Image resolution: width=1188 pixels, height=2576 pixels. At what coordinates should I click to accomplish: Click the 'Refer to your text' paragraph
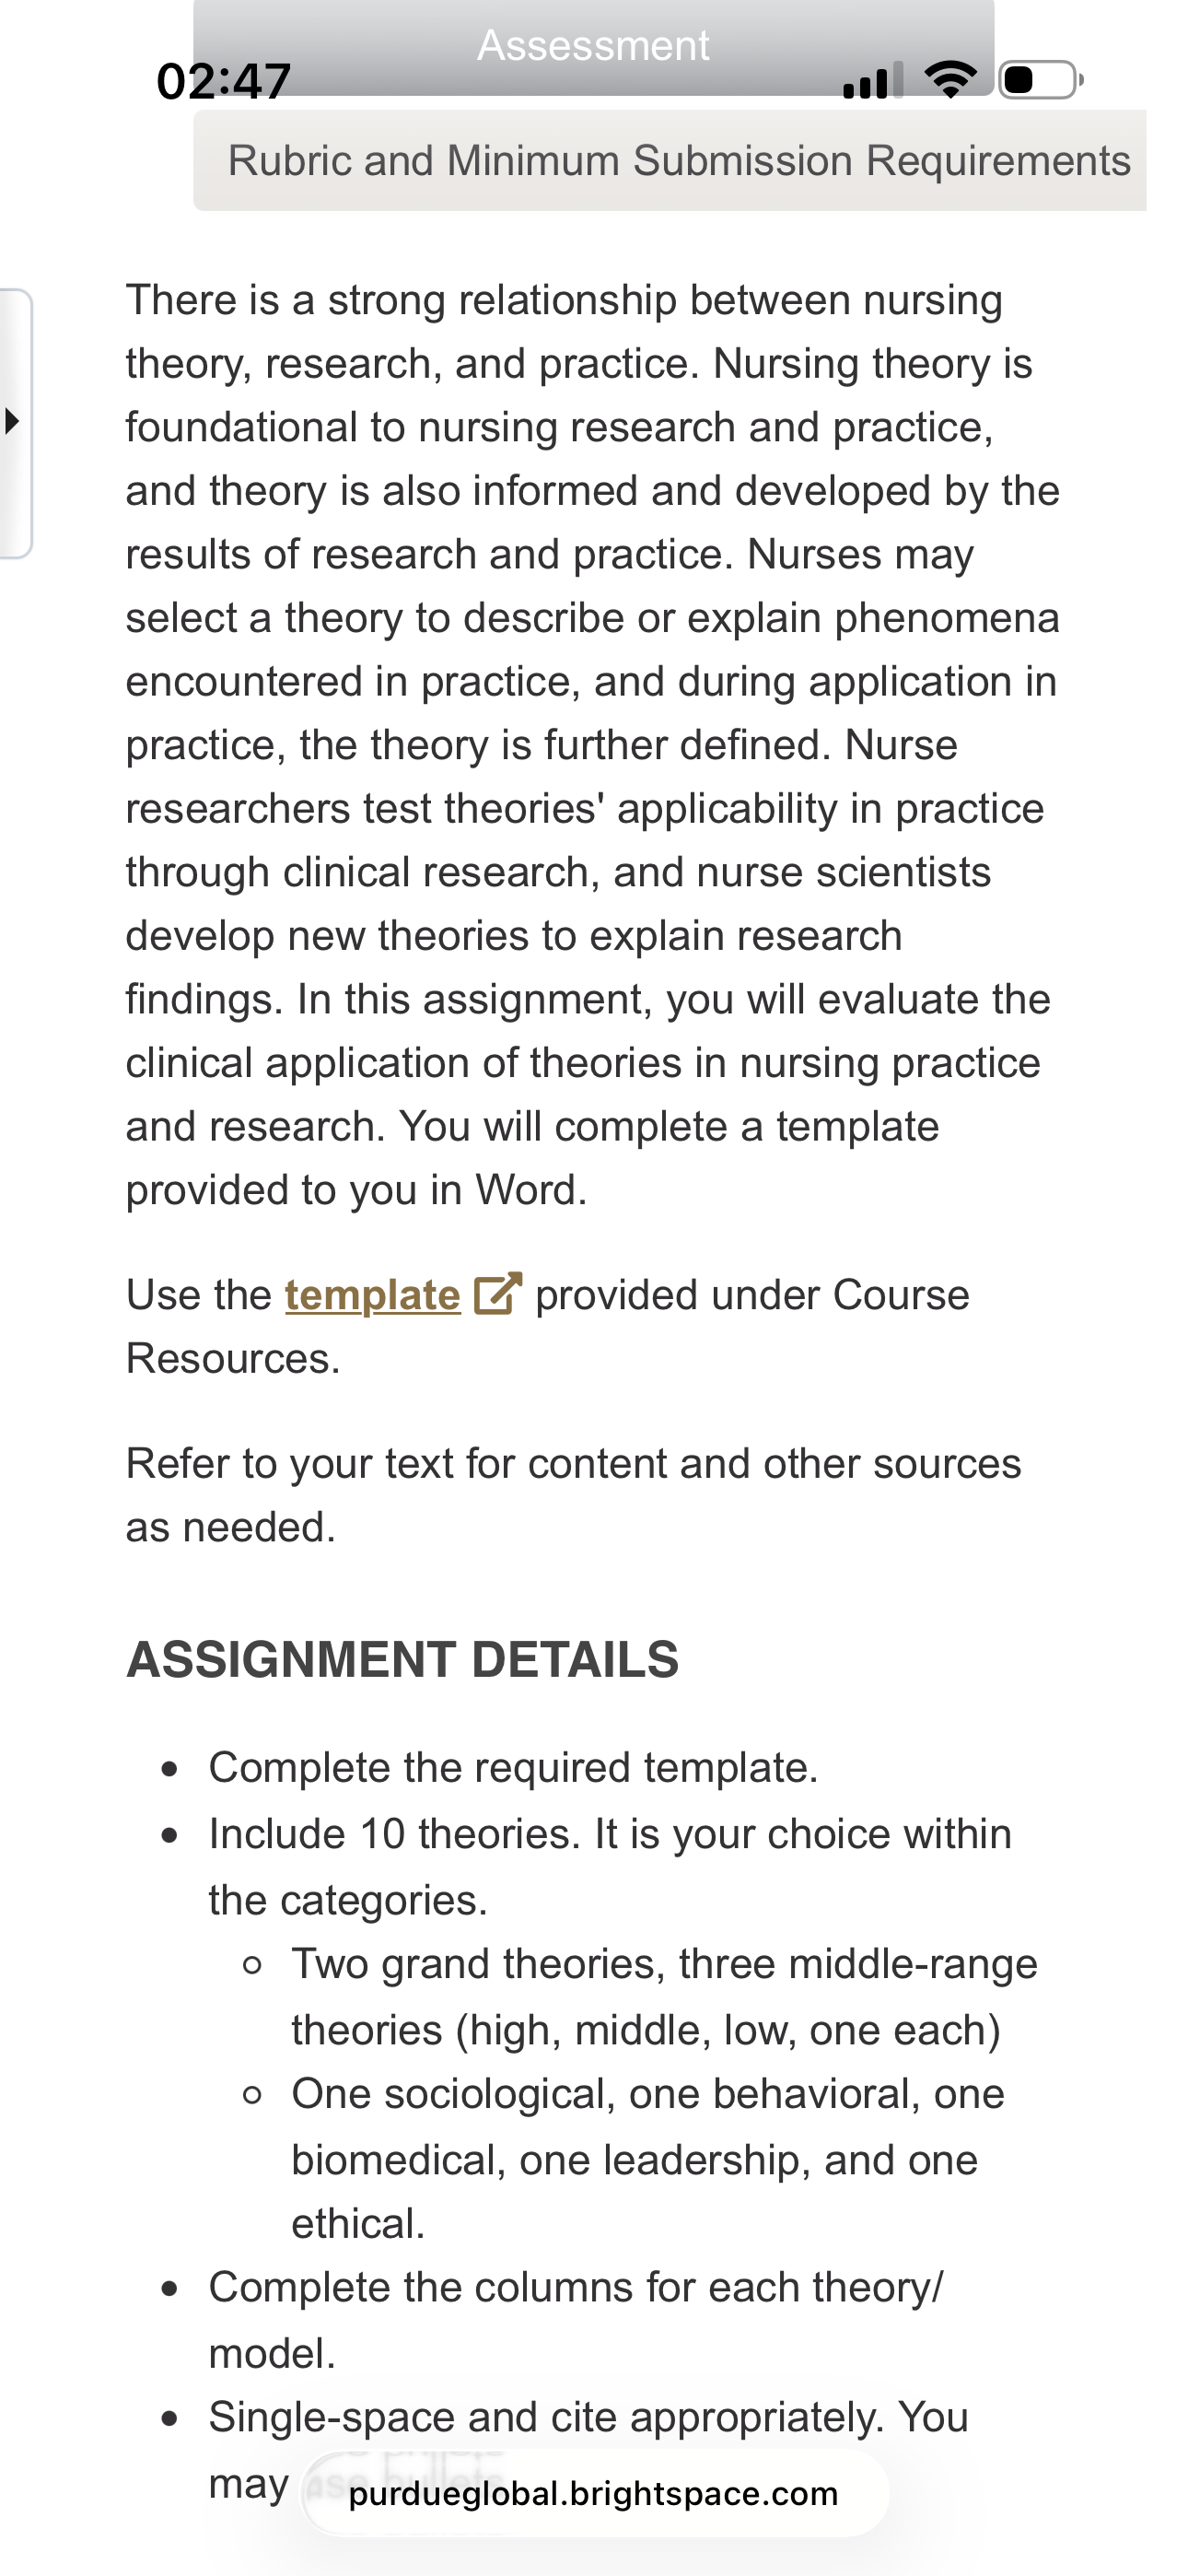[x=573, y=1495]
